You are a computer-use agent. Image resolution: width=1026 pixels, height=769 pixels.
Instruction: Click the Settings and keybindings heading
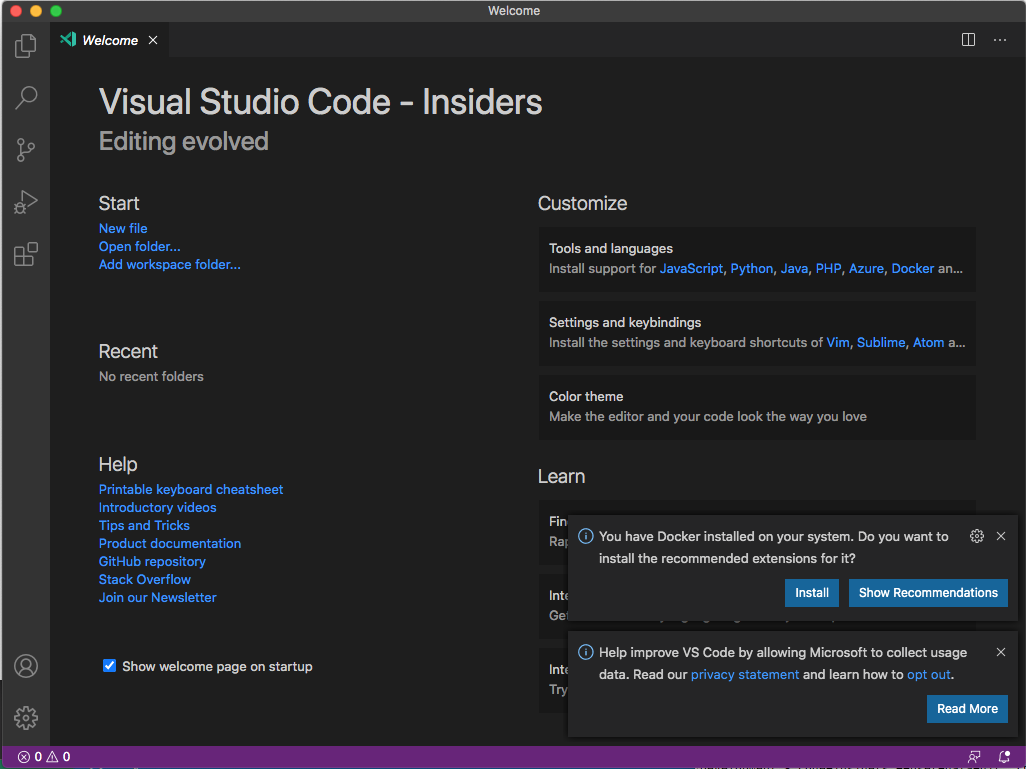(624, 323)
